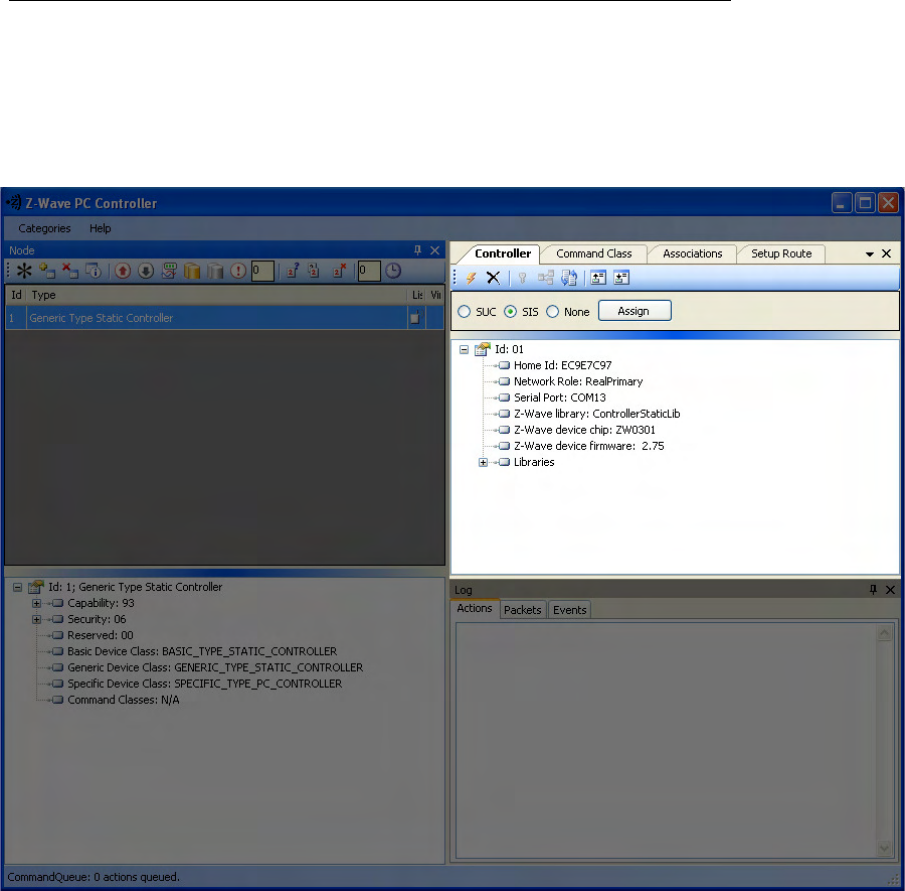905x891 pixels.
Task: Click the up-arrow list icon in Controller toolbar
Action: 598,278
